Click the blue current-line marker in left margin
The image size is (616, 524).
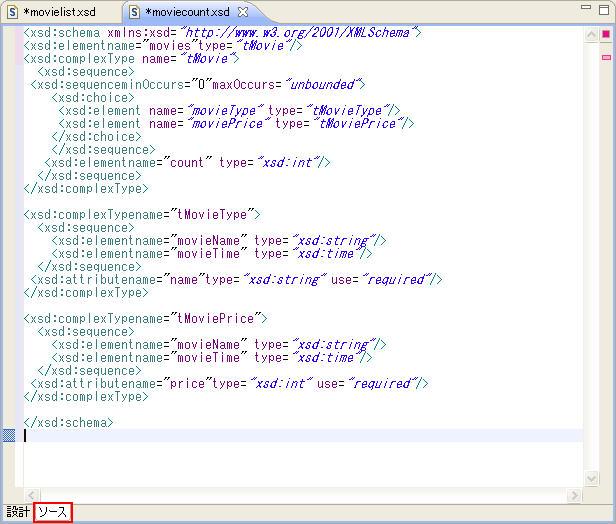(9, 435)
